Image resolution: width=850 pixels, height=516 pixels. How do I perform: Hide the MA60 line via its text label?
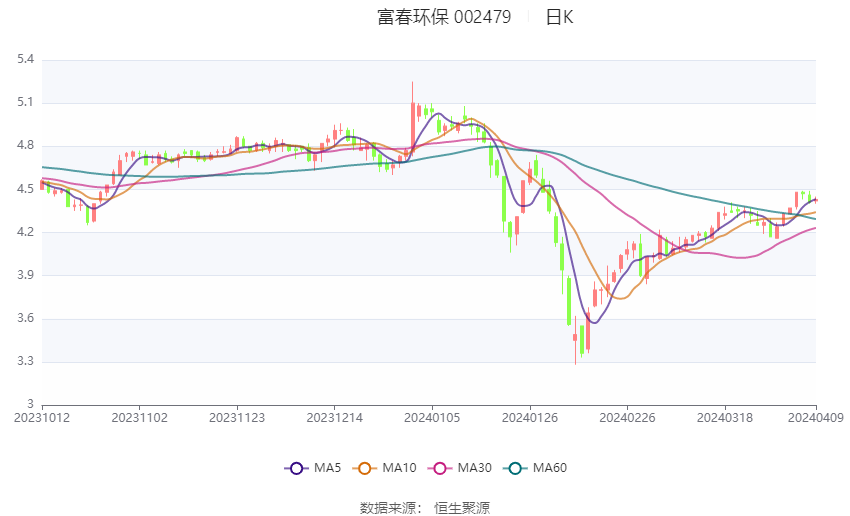tap(550, 468)
